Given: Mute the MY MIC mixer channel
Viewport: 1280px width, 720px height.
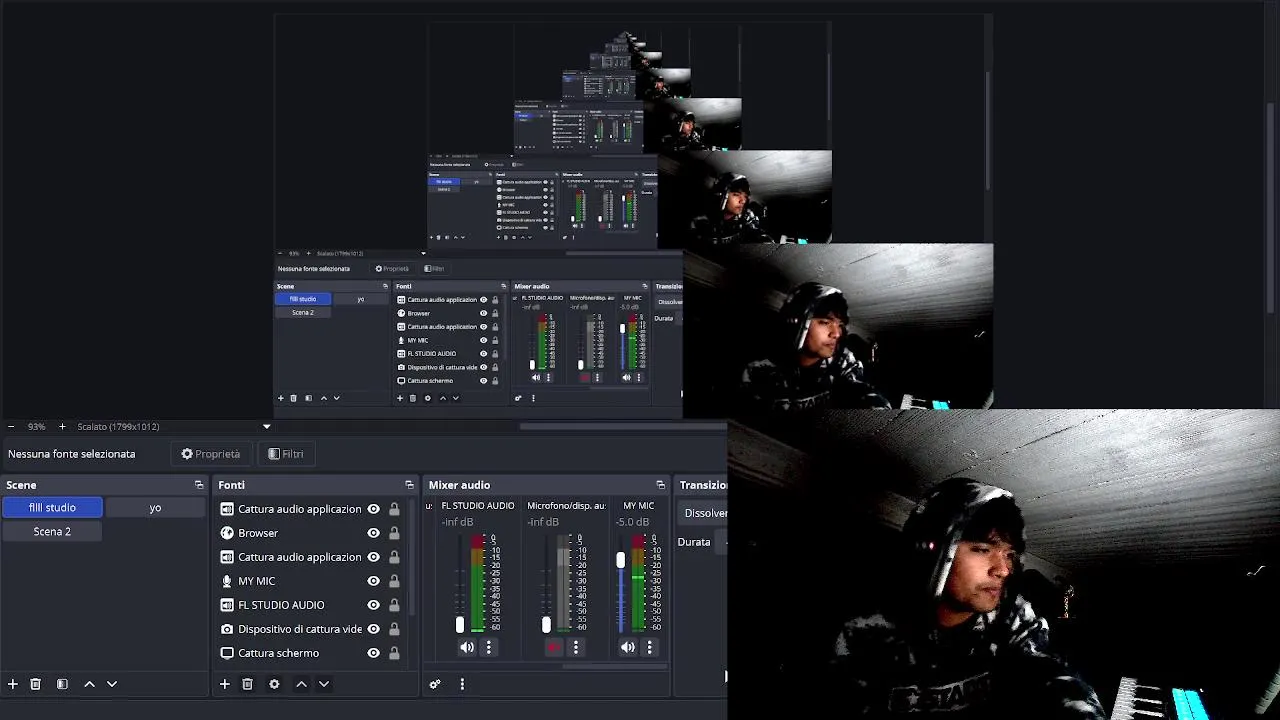Looking at the screenshot, I should [x=628, y=648].
